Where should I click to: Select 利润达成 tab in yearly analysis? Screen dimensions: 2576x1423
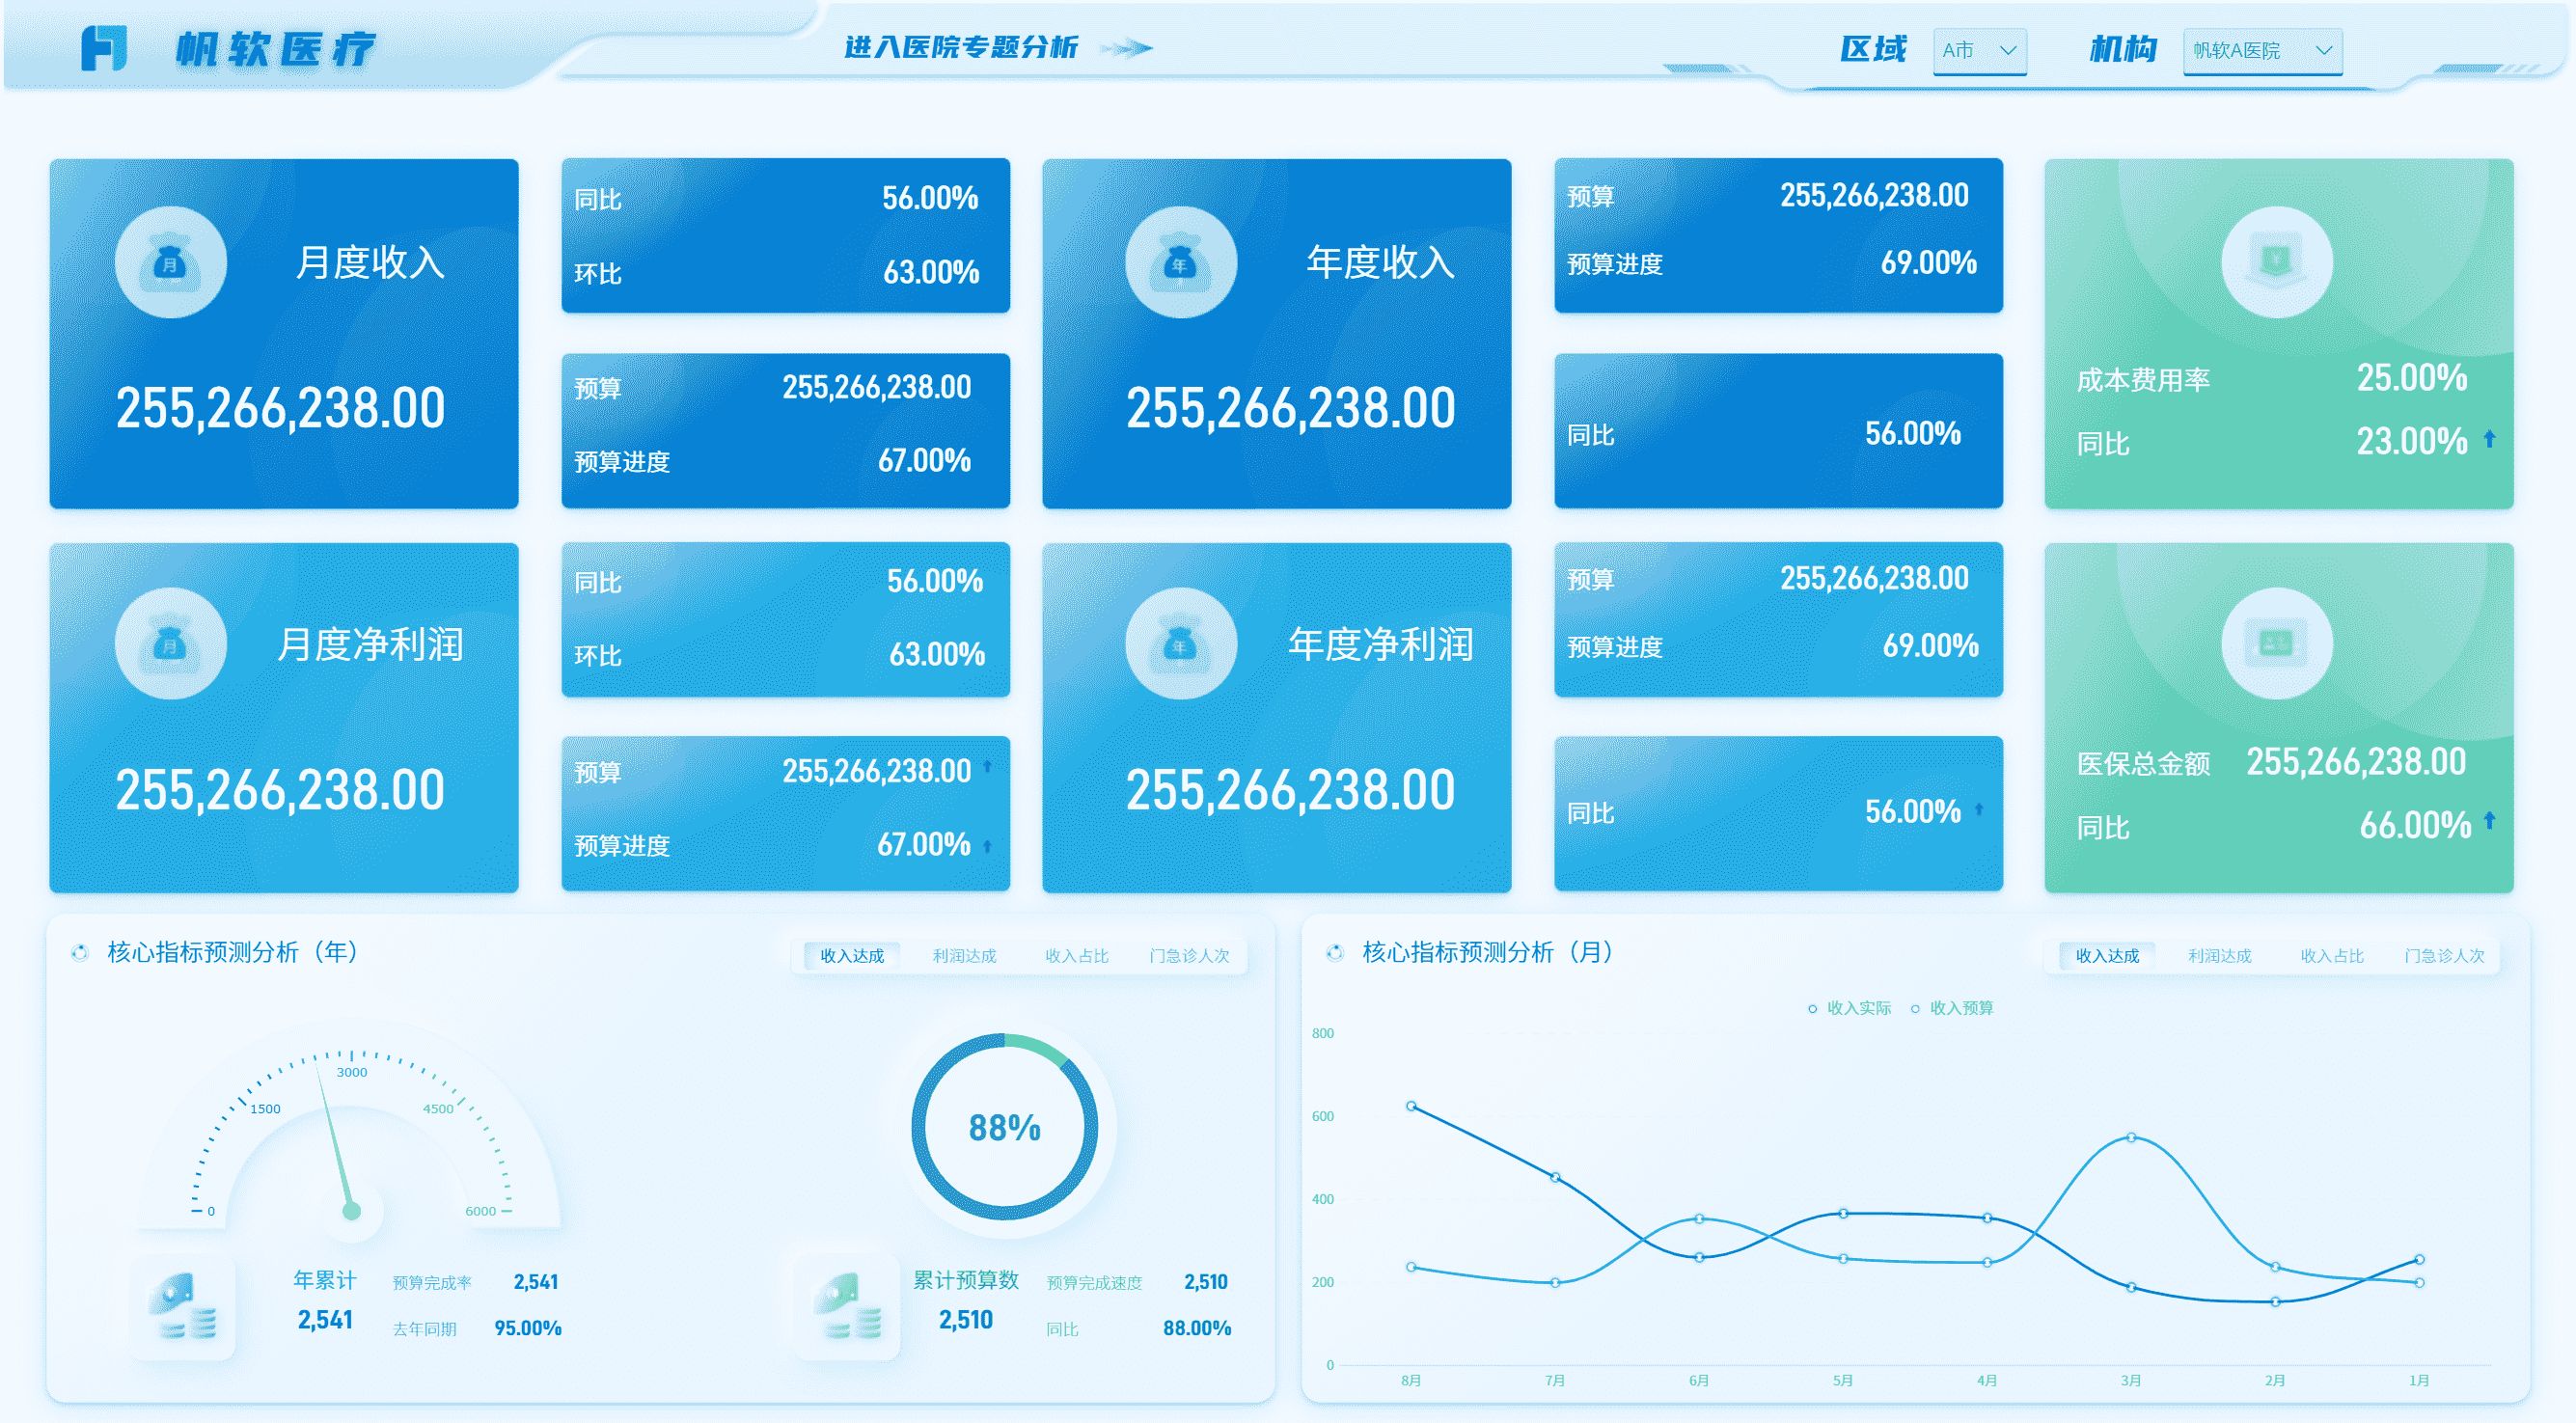pyautogui.click(x=964, y=956)
